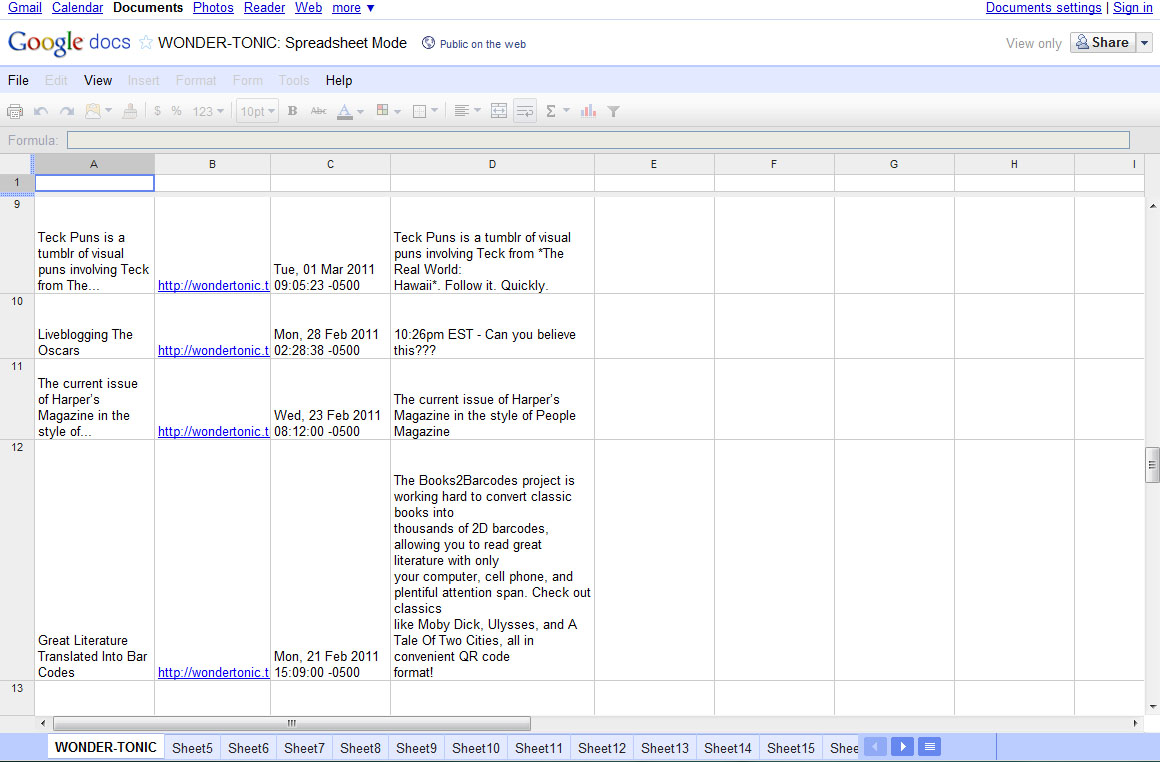Select the 'Liveblogging The Oscars' cell
Image resolution: width=1160 pixels, height=762 pixels.
pos(94,326)
